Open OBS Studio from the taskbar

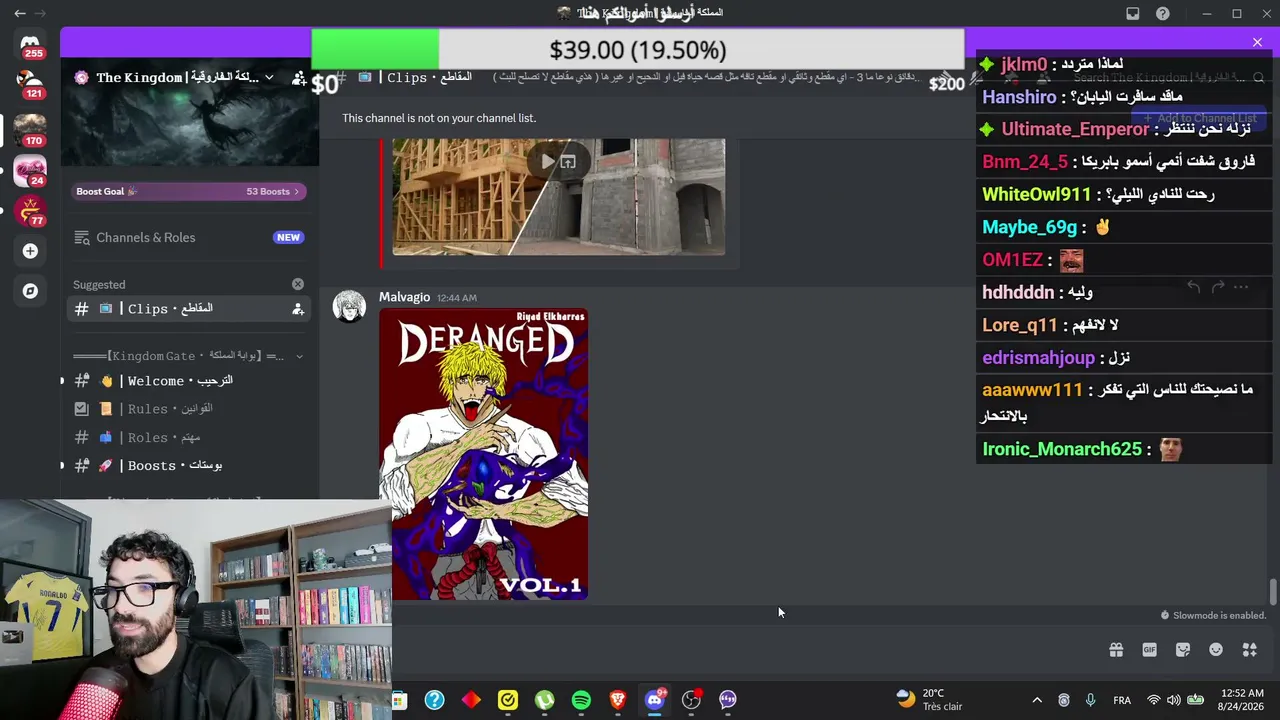(691, 700)
